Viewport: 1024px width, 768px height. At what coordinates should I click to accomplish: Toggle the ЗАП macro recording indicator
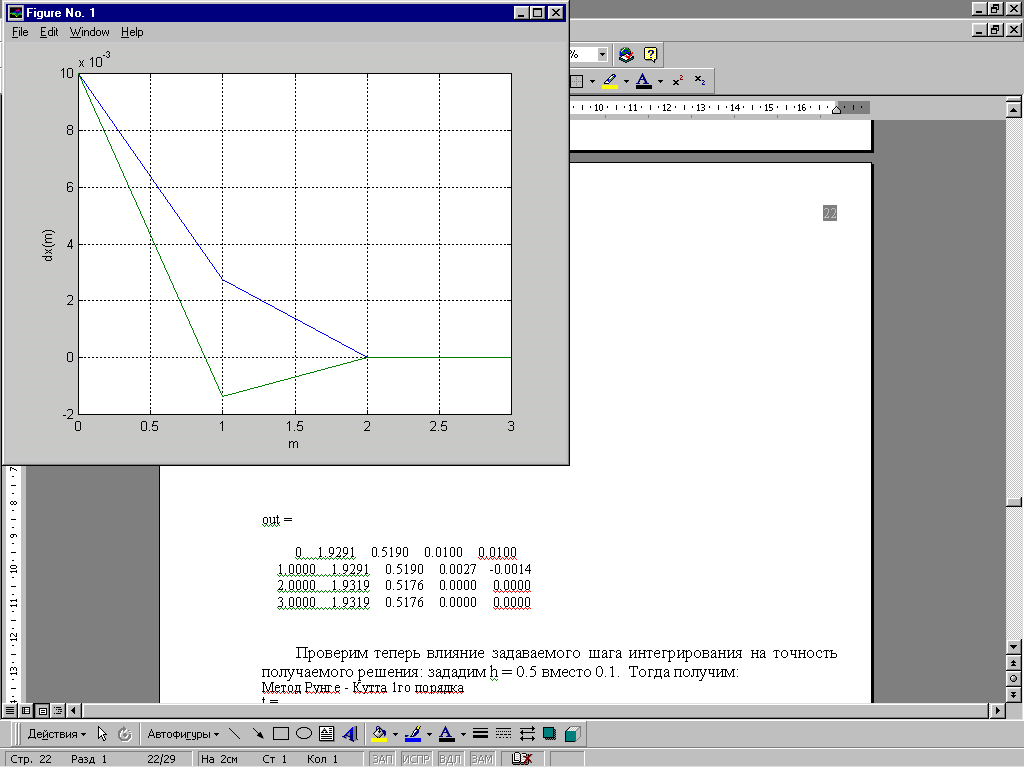tap(382, 759)
